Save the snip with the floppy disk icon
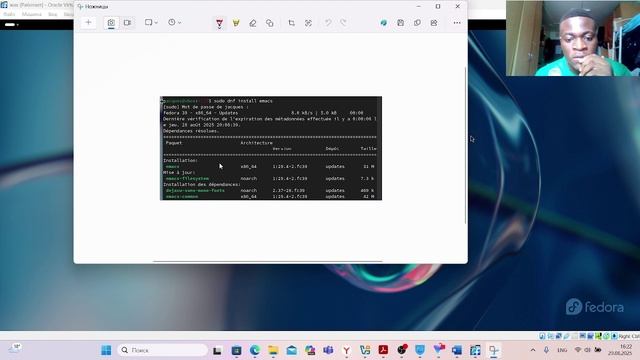 400,23
